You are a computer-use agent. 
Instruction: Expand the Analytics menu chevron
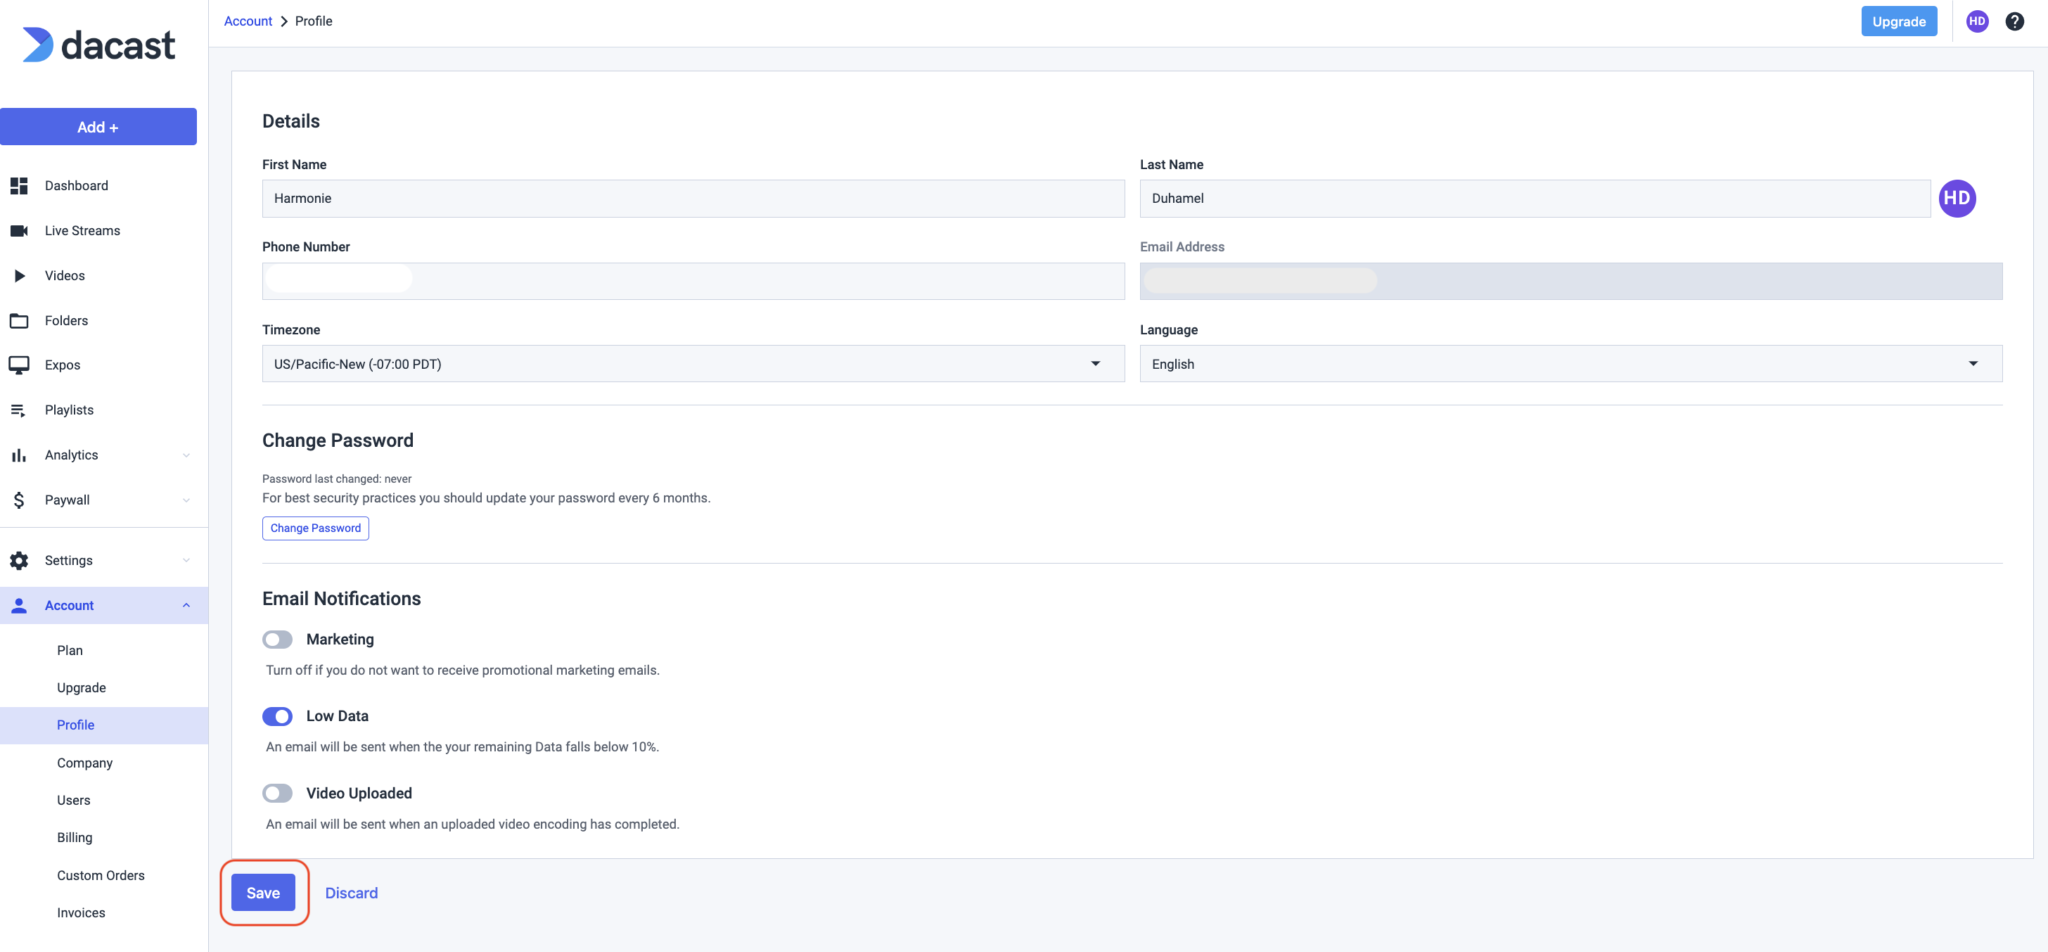coord(186,455)
